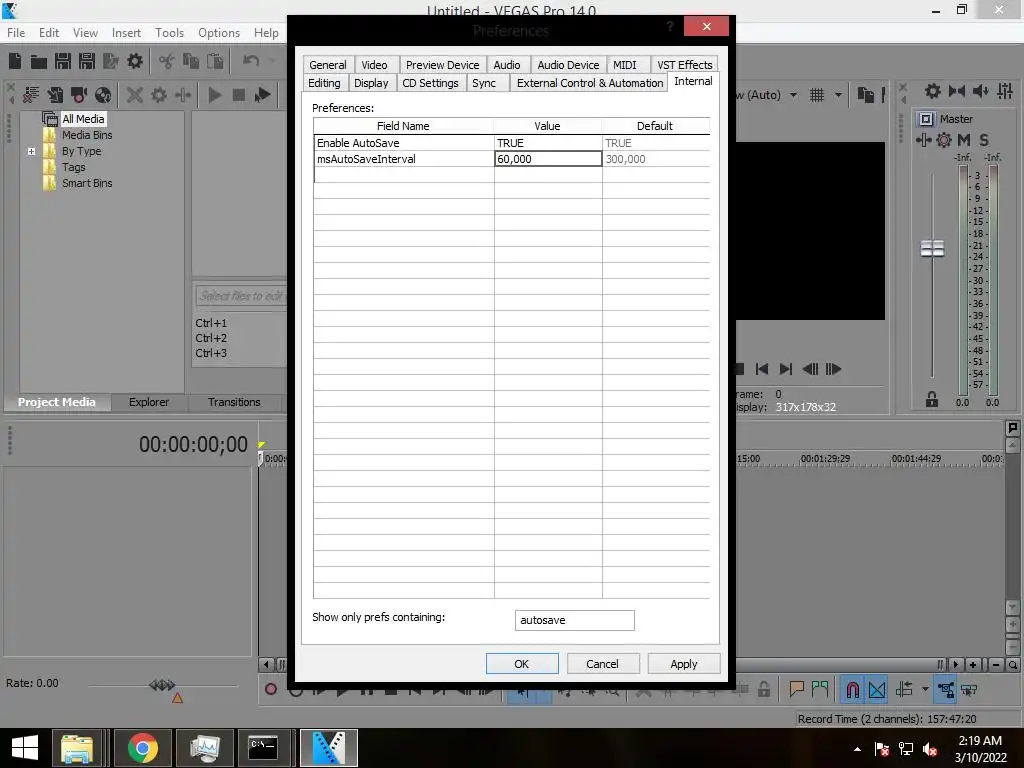The height and width of the screenshot is (768, 1024).
Task: Toggle Solo (S) on Master bus
Action: [x=984, y=140]
